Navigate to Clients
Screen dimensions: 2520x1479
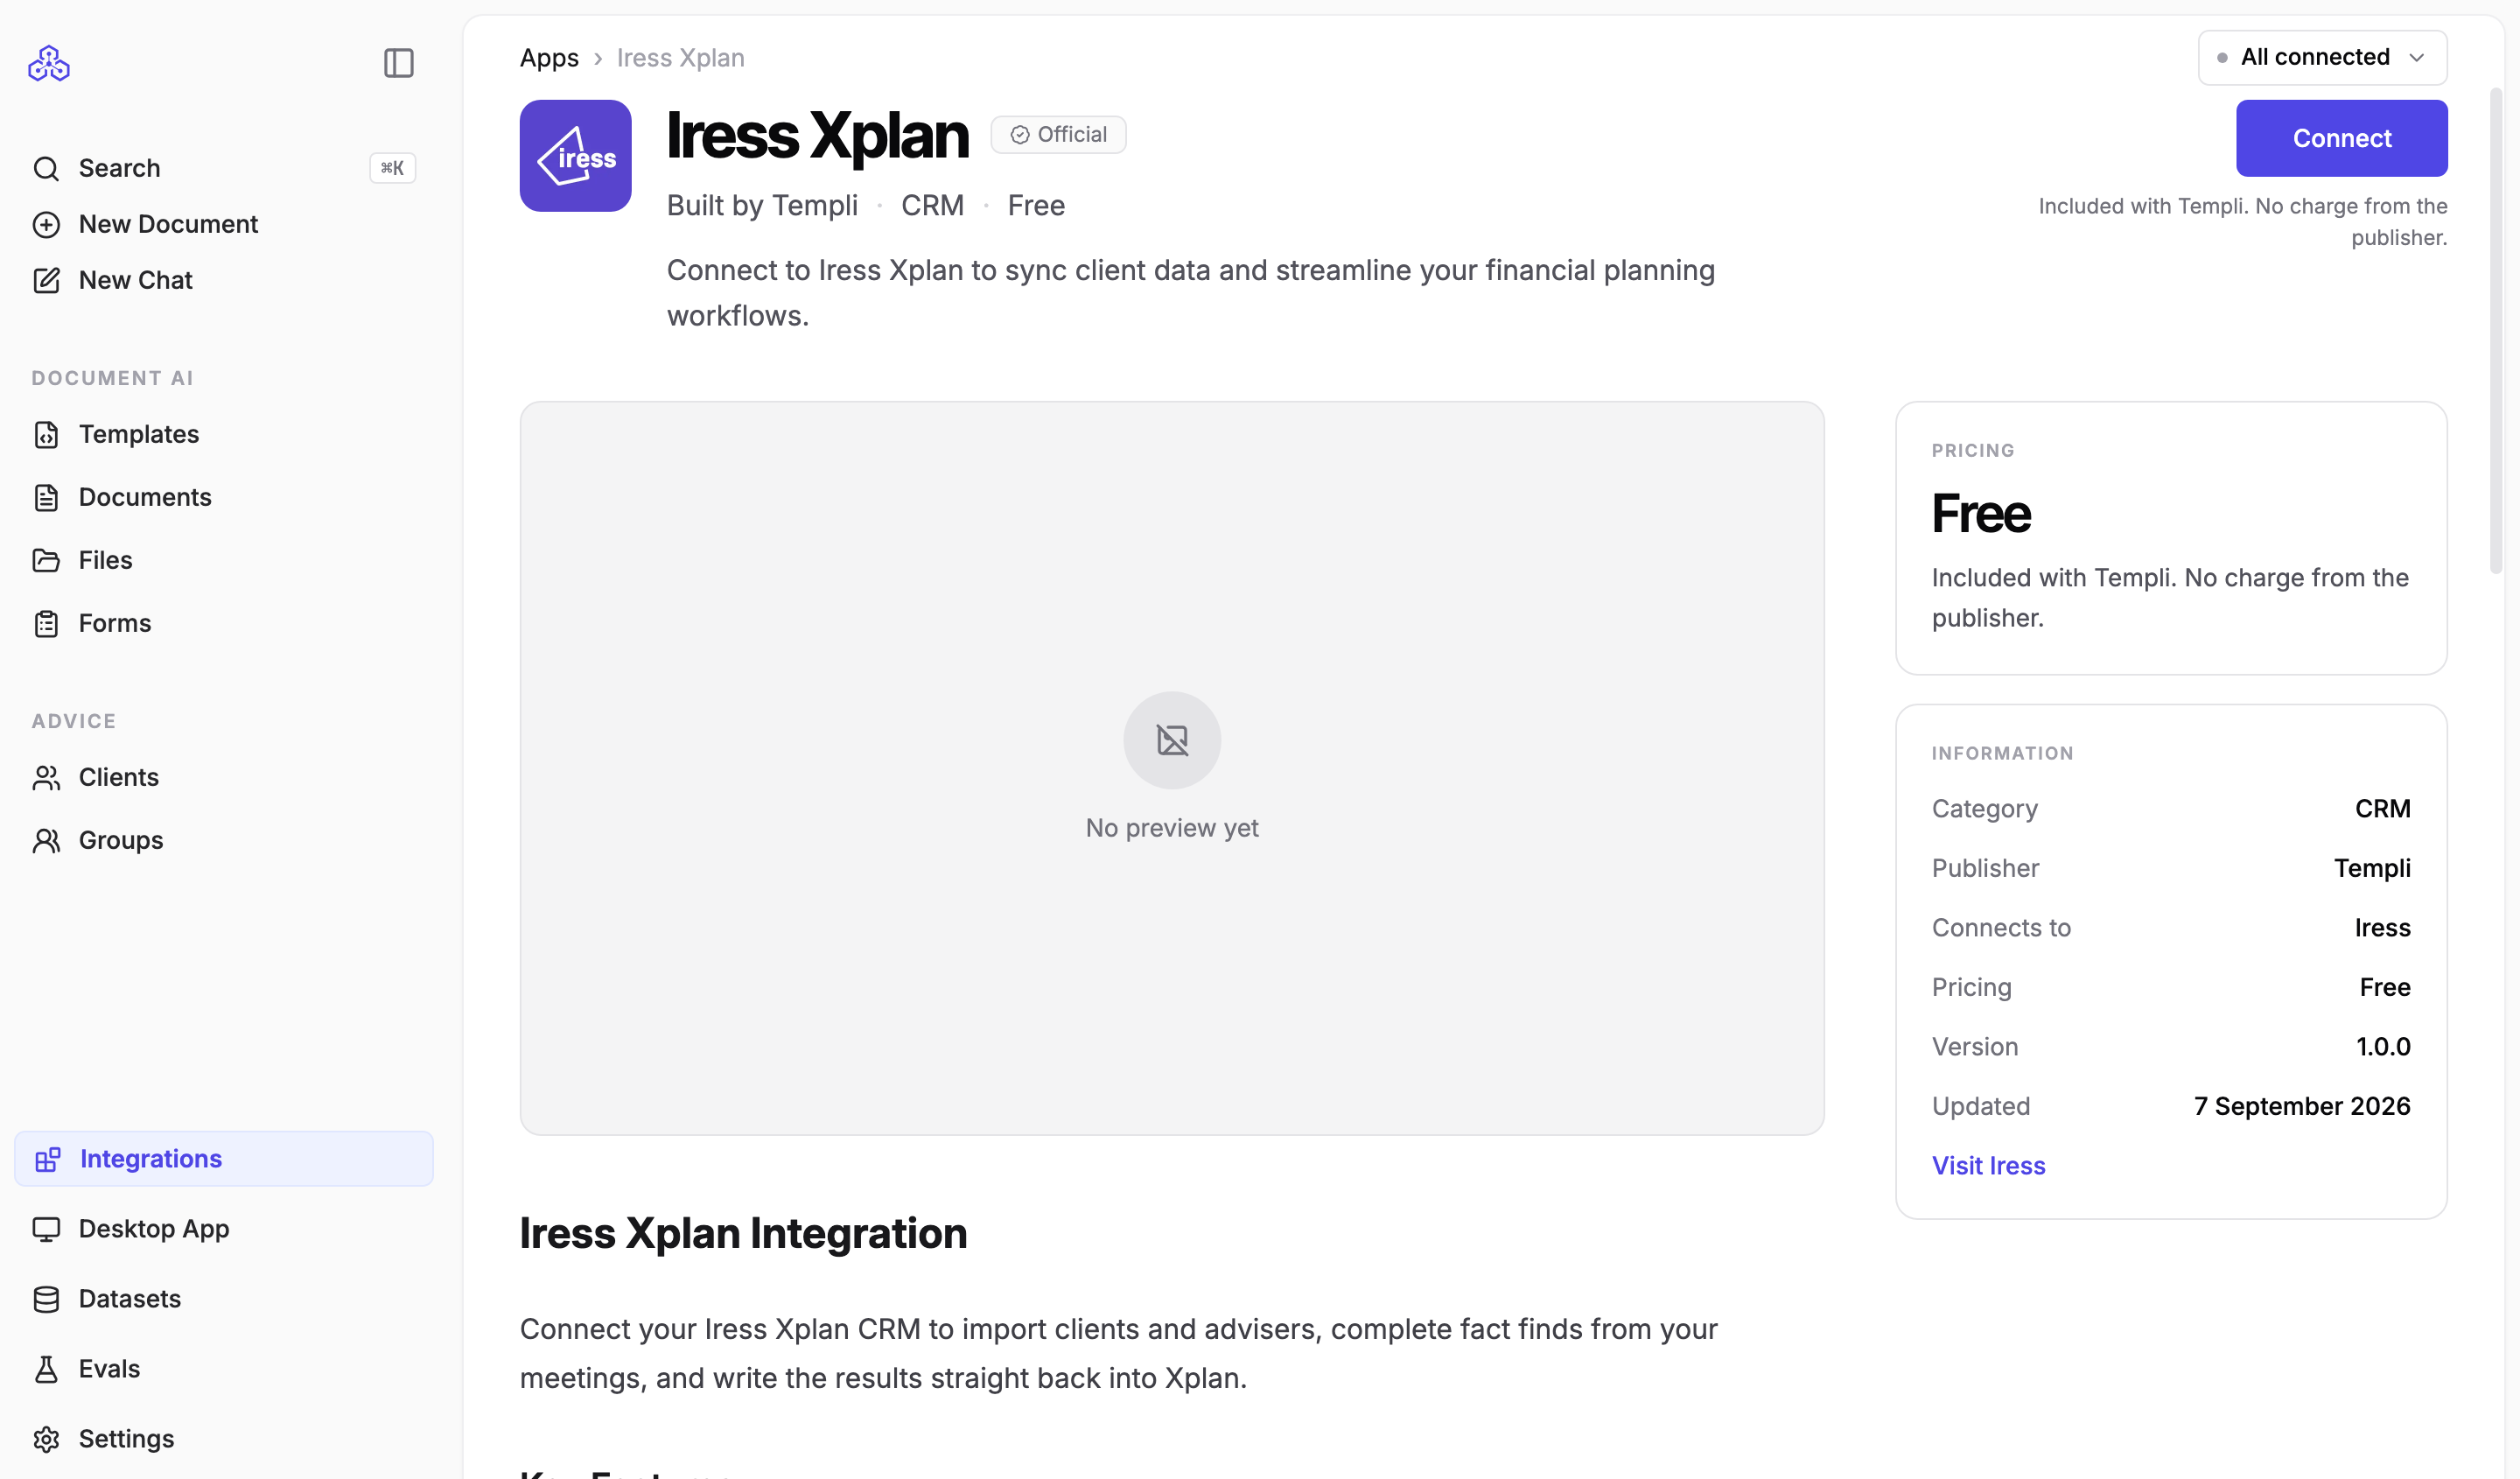pyautogui.click(x=224, y=777)
